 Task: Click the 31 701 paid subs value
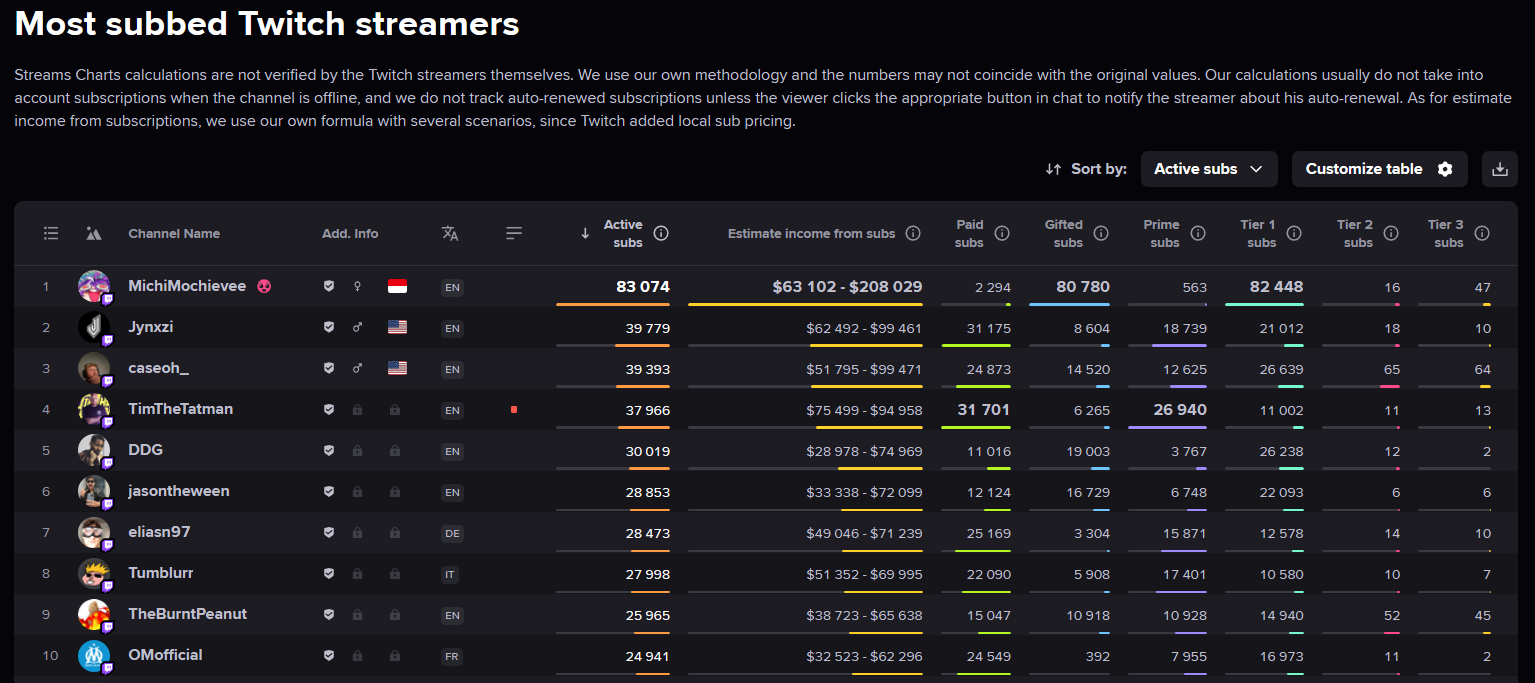[x=984, y=409]
